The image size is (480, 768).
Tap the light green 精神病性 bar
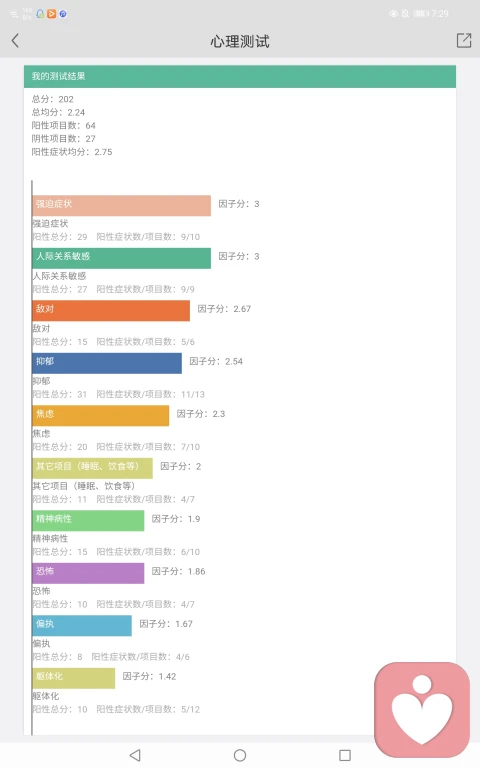tap(88, 520)
